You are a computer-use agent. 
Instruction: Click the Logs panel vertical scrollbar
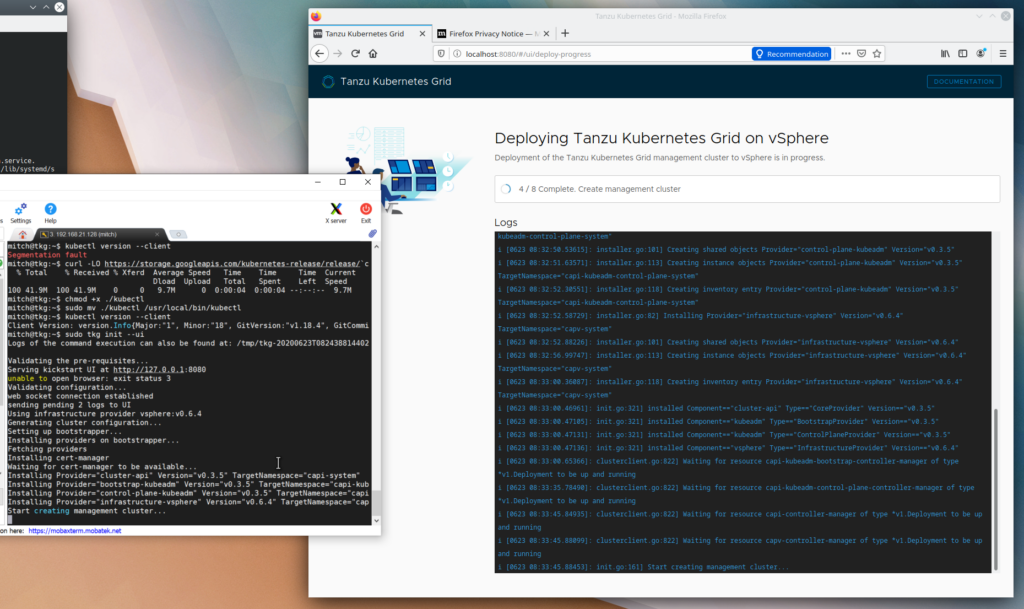tap(995, 490)
